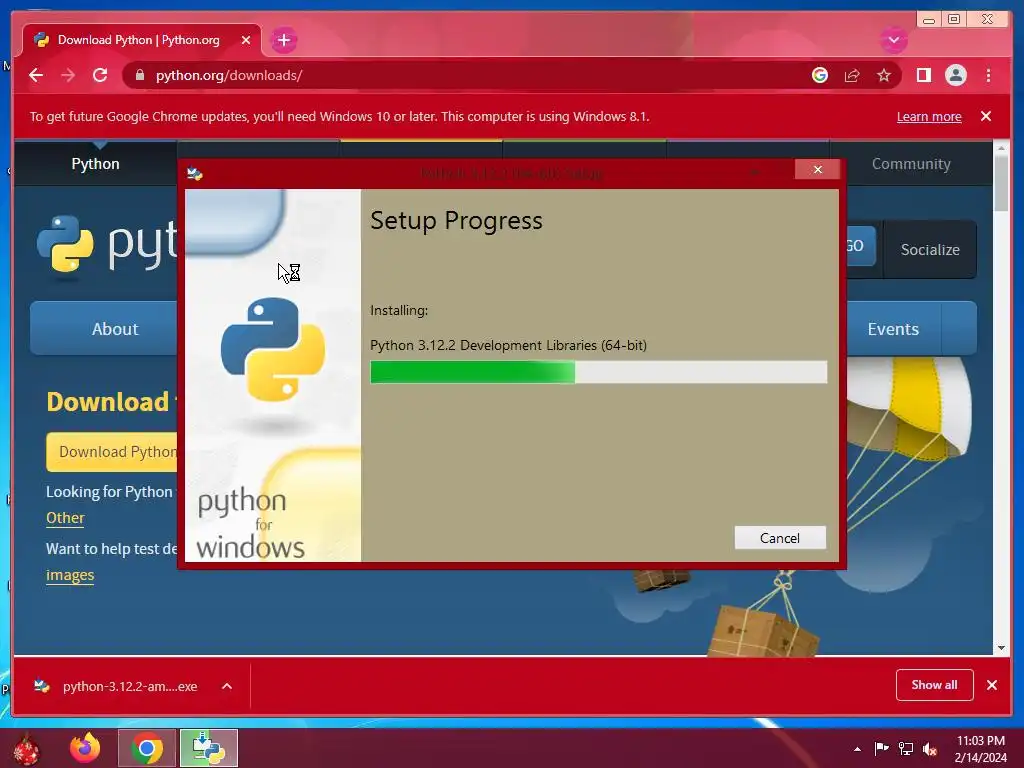The width and height of the screenshot is (1024, 768).
Task: Click the network tray icon
Action: [906, 748]
